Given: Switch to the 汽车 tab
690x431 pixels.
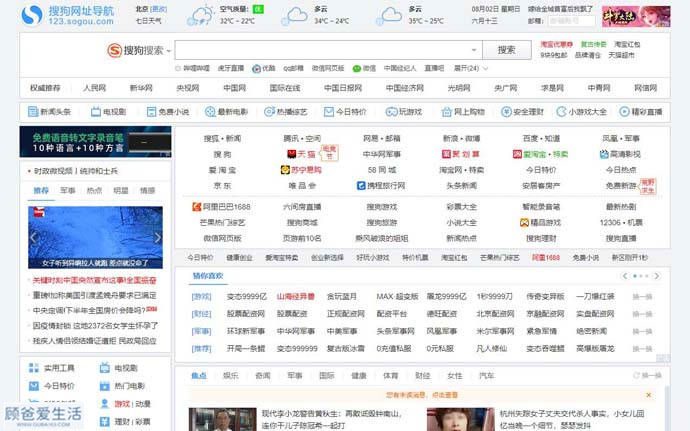Looking at the screenshot, I should coord(486,376).
